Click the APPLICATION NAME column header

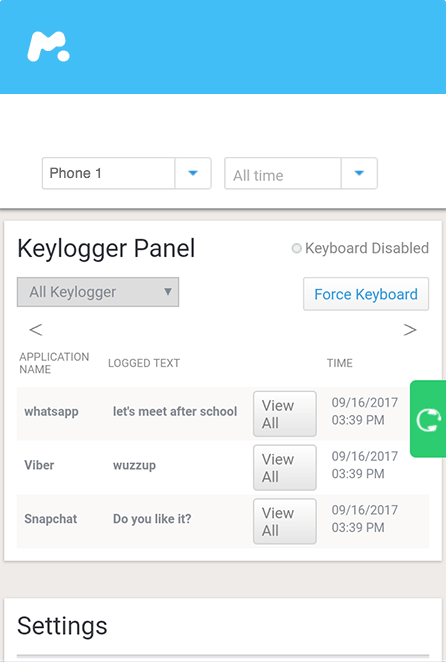pyautogui.click(x=54, y=363)
